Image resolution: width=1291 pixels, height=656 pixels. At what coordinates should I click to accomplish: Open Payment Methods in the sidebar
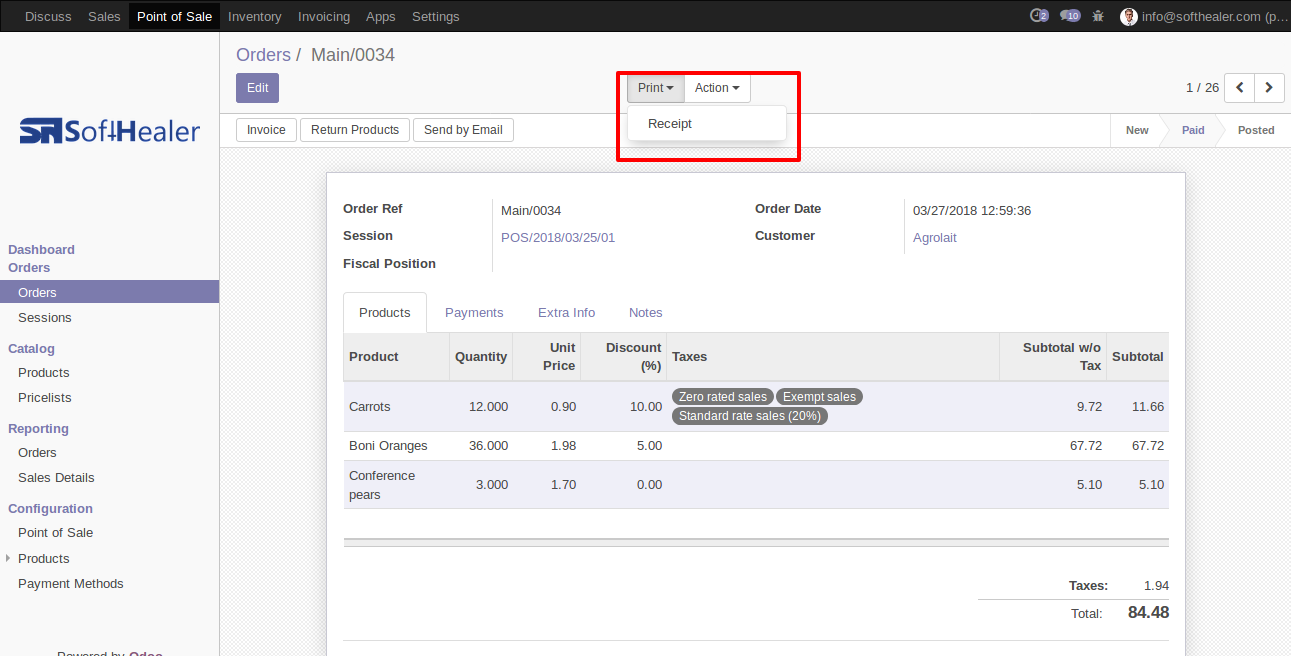[71, 583]
